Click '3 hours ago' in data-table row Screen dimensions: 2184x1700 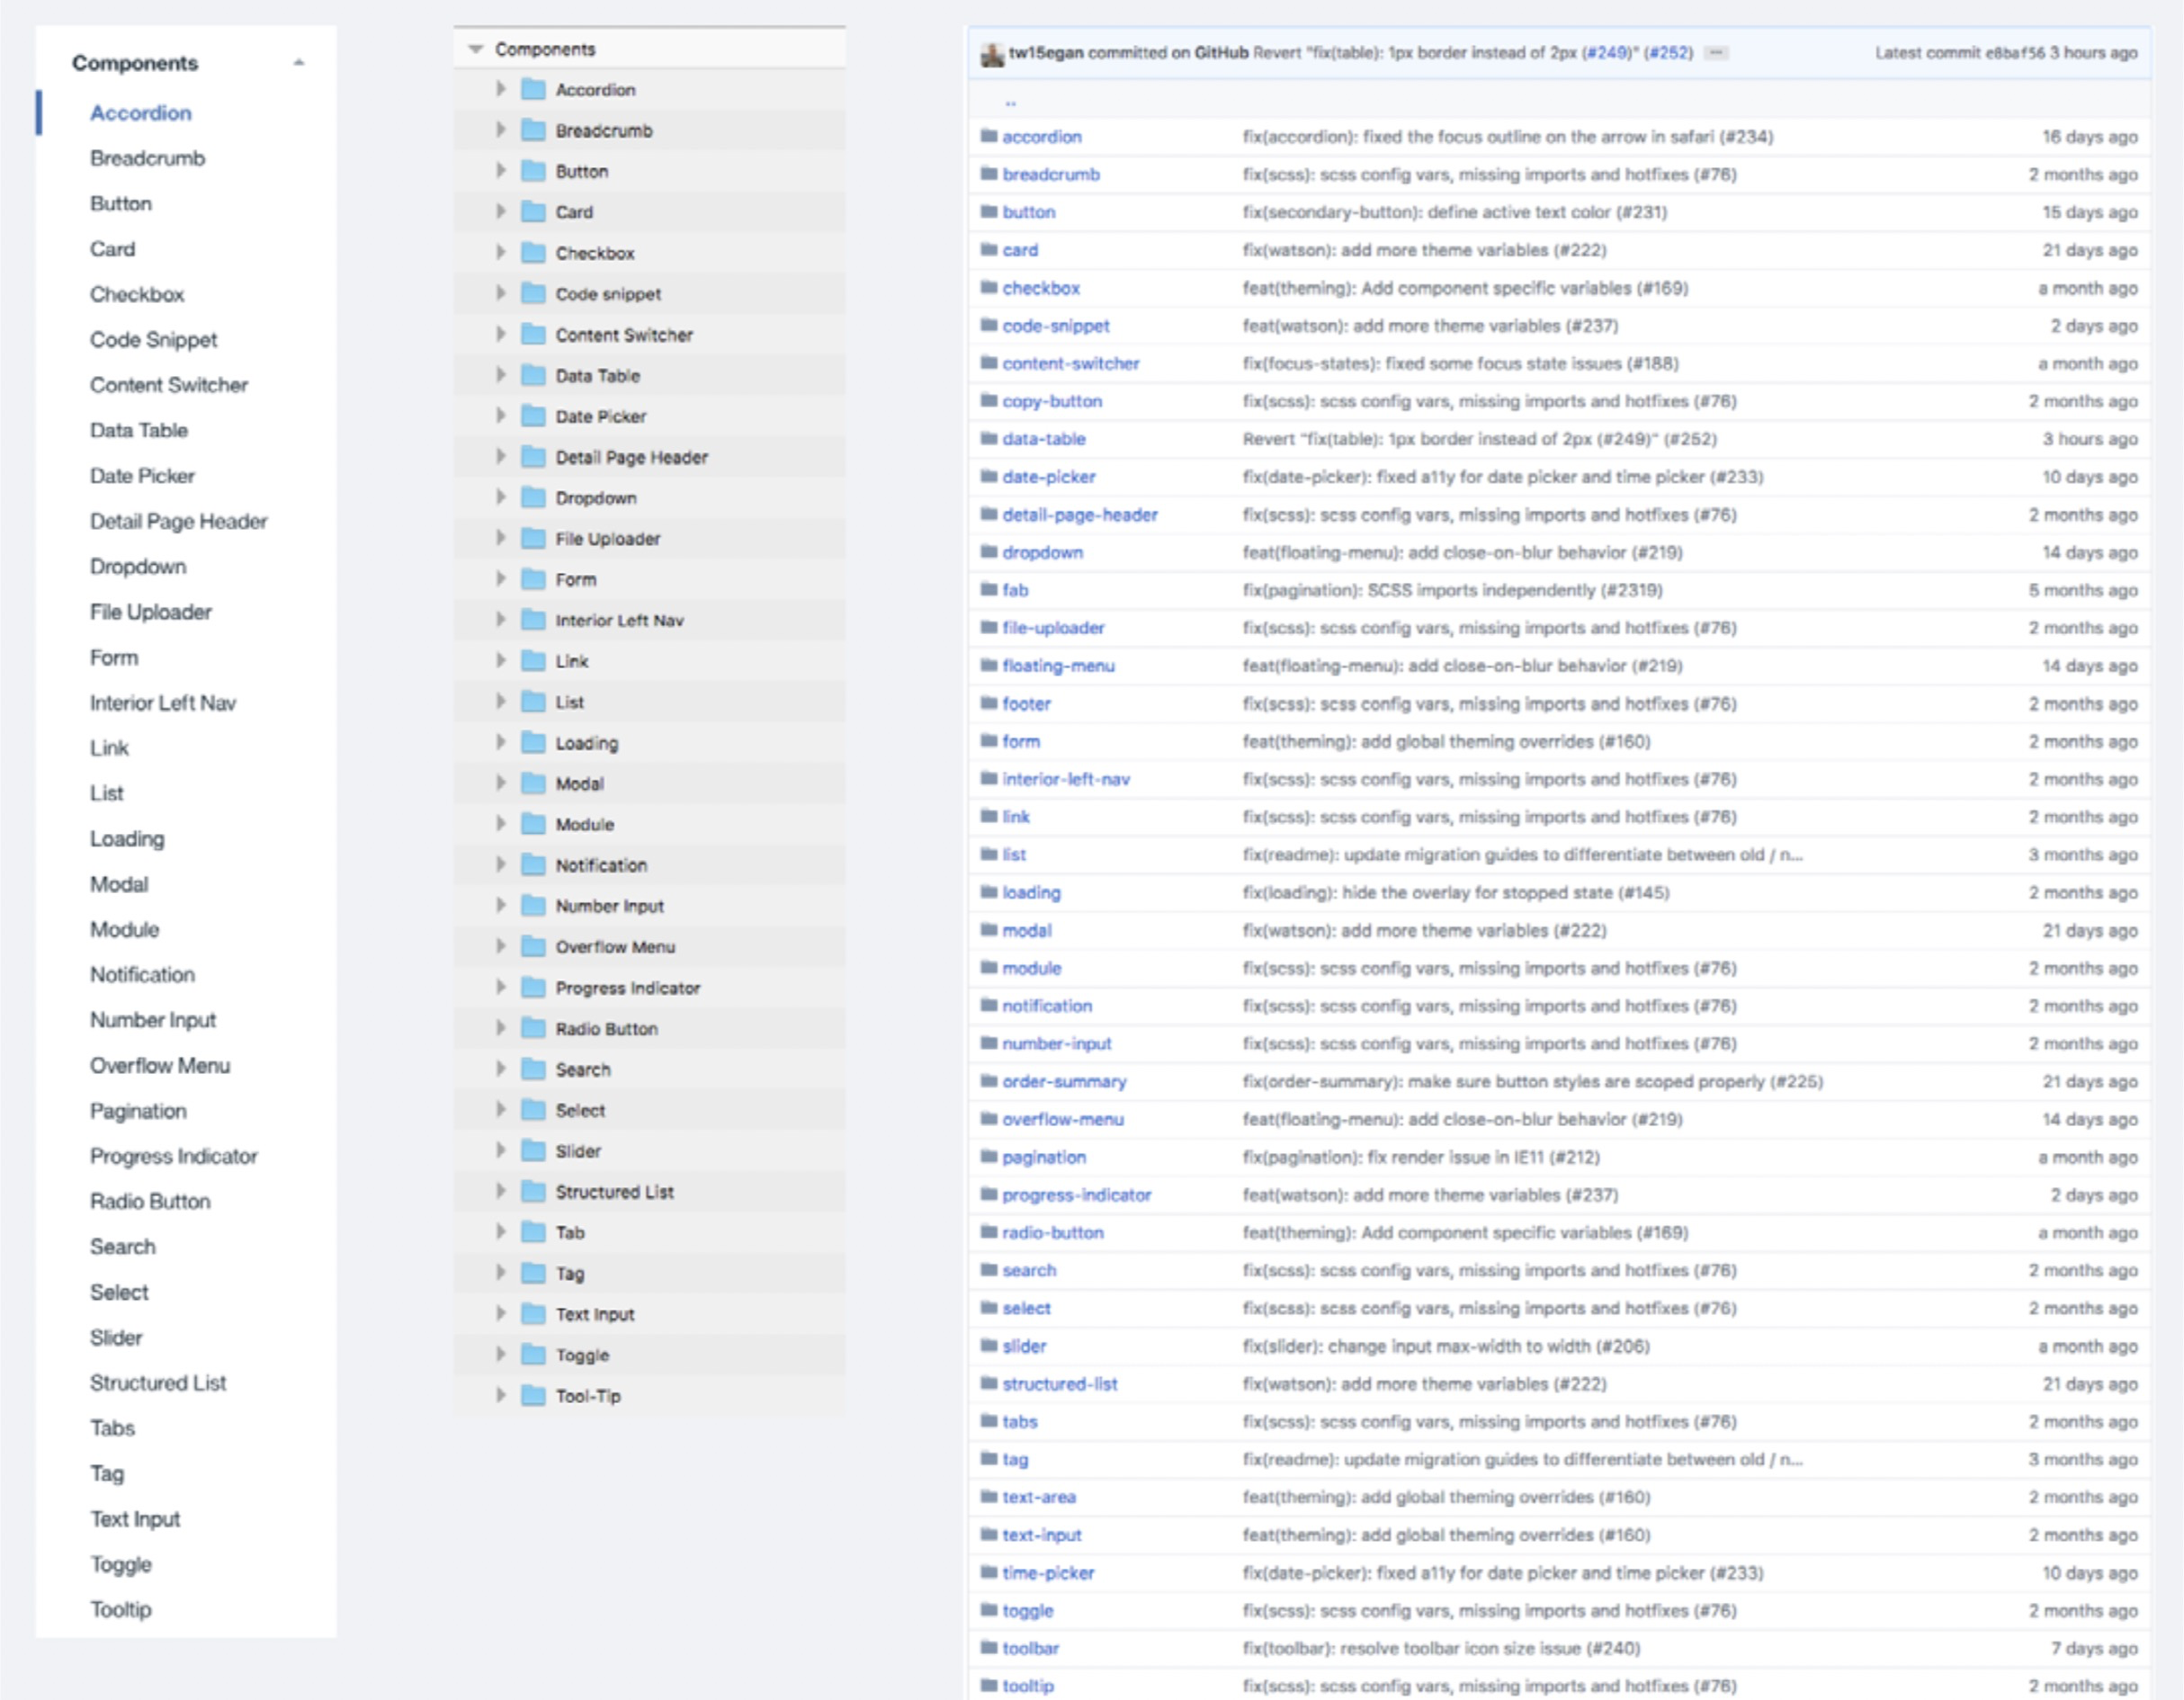pyautogui.click(x=2090, y=439)
